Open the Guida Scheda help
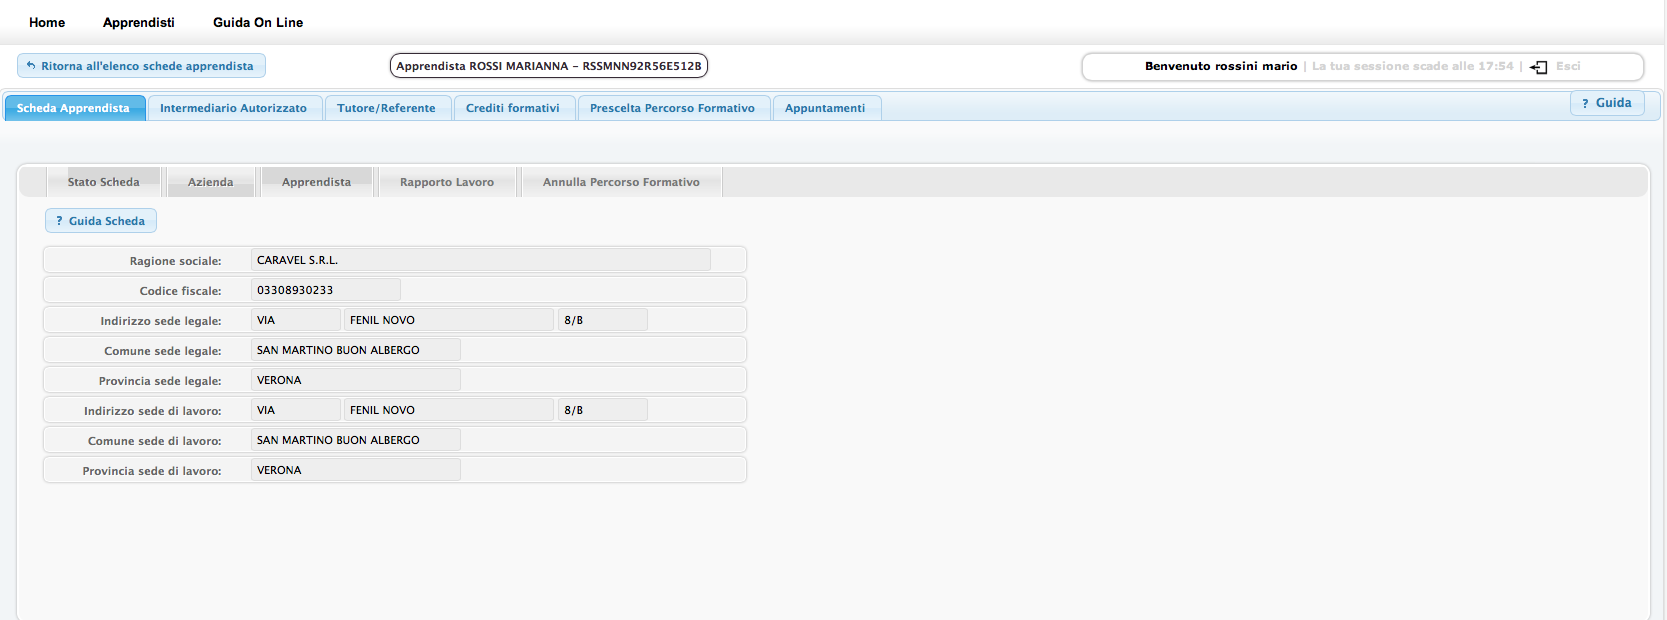 click(100, 221)
